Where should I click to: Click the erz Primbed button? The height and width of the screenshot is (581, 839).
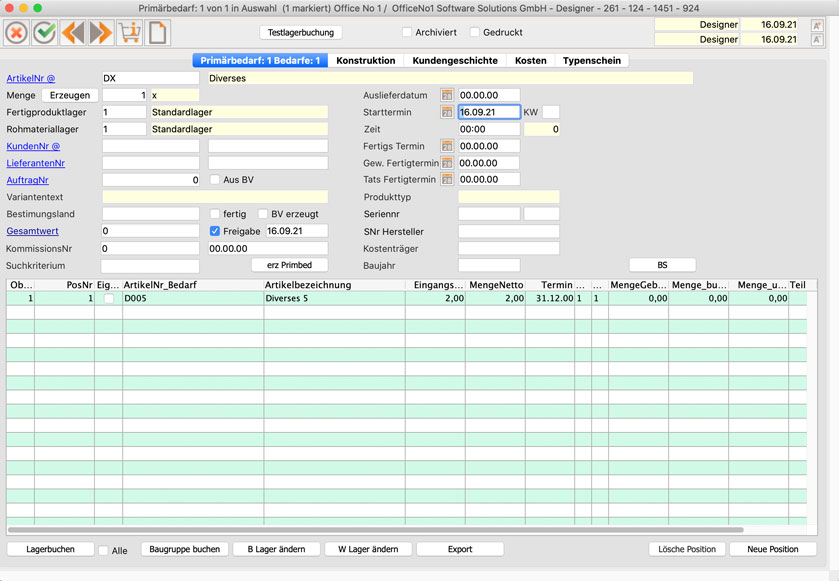tap(289, 265)
